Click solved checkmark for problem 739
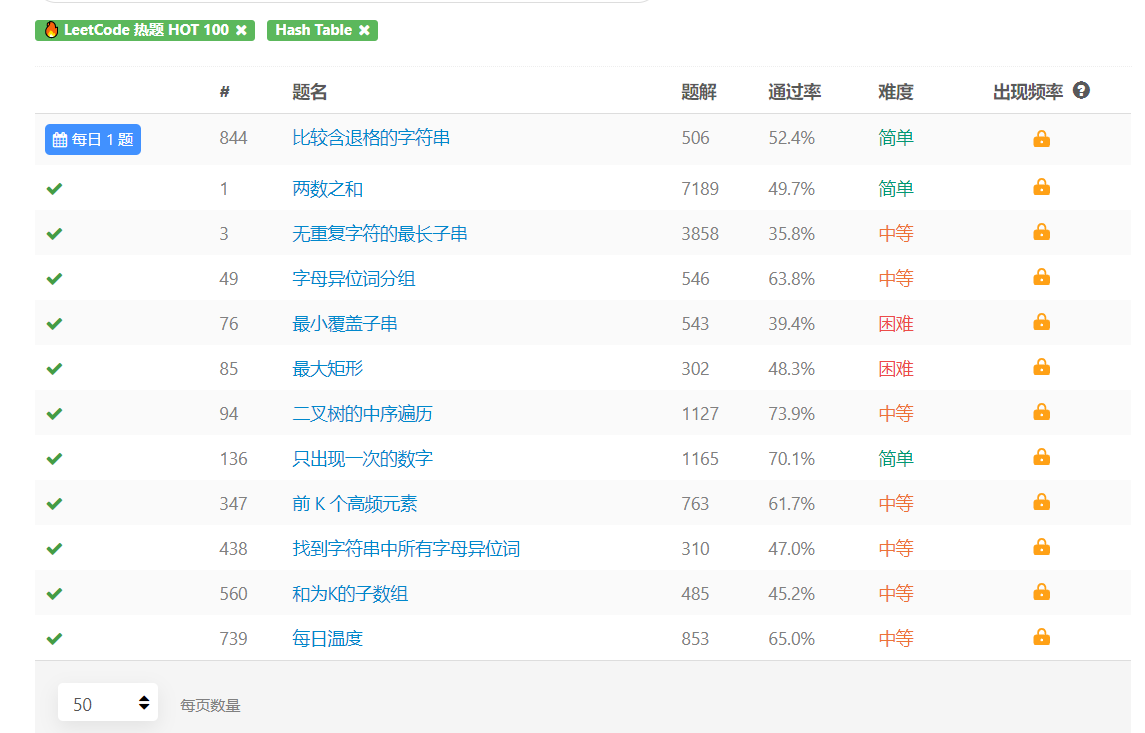This screenshot has height=733, width=1145. point(54,639)
